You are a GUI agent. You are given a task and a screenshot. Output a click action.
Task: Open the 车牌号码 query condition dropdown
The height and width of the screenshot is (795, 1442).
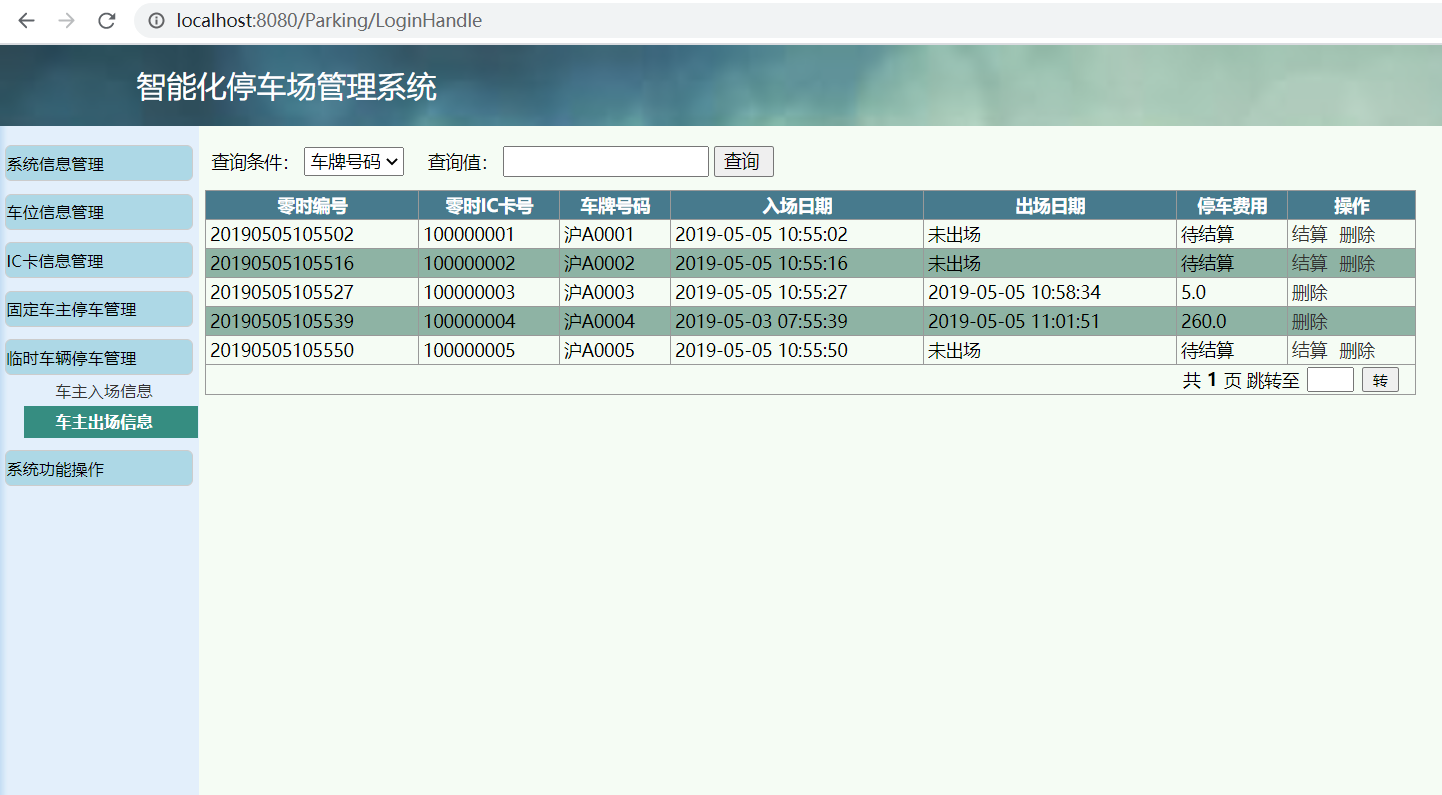[x=354, y=161]
